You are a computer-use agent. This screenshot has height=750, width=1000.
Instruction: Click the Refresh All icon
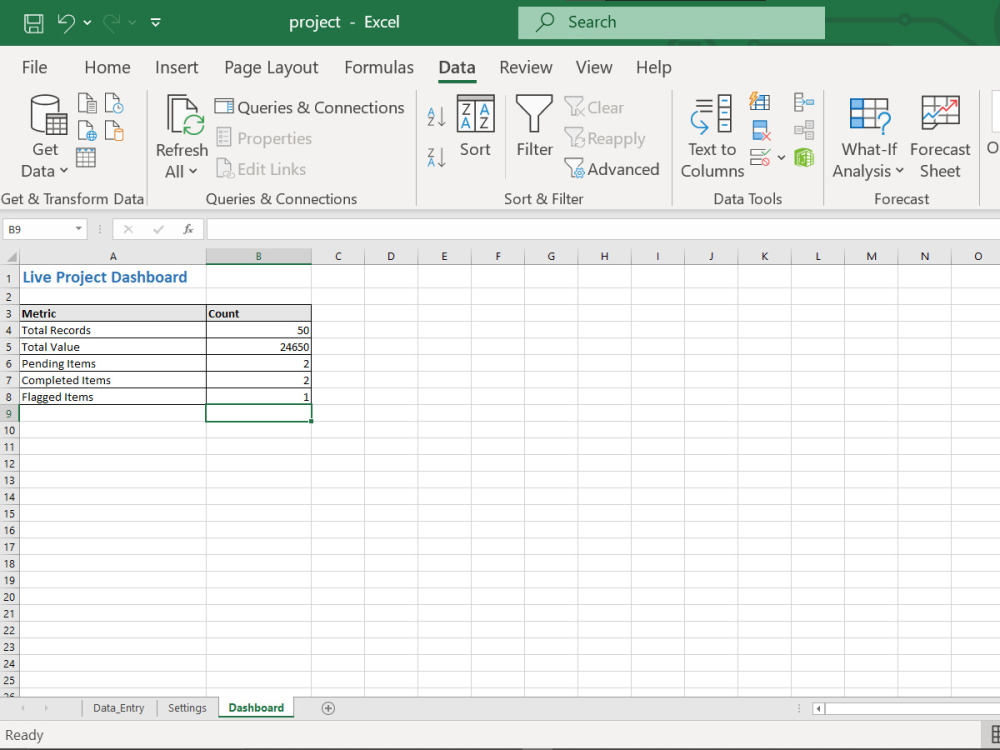[184, 115]
